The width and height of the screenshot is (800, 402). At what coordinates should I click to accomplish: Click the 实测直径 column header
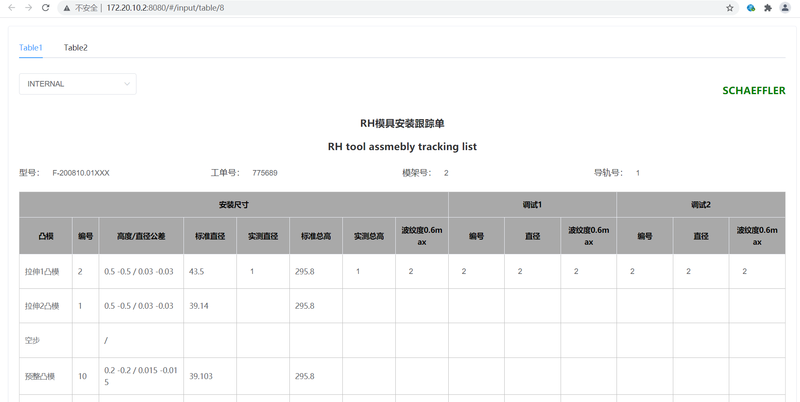coord(263,236)
